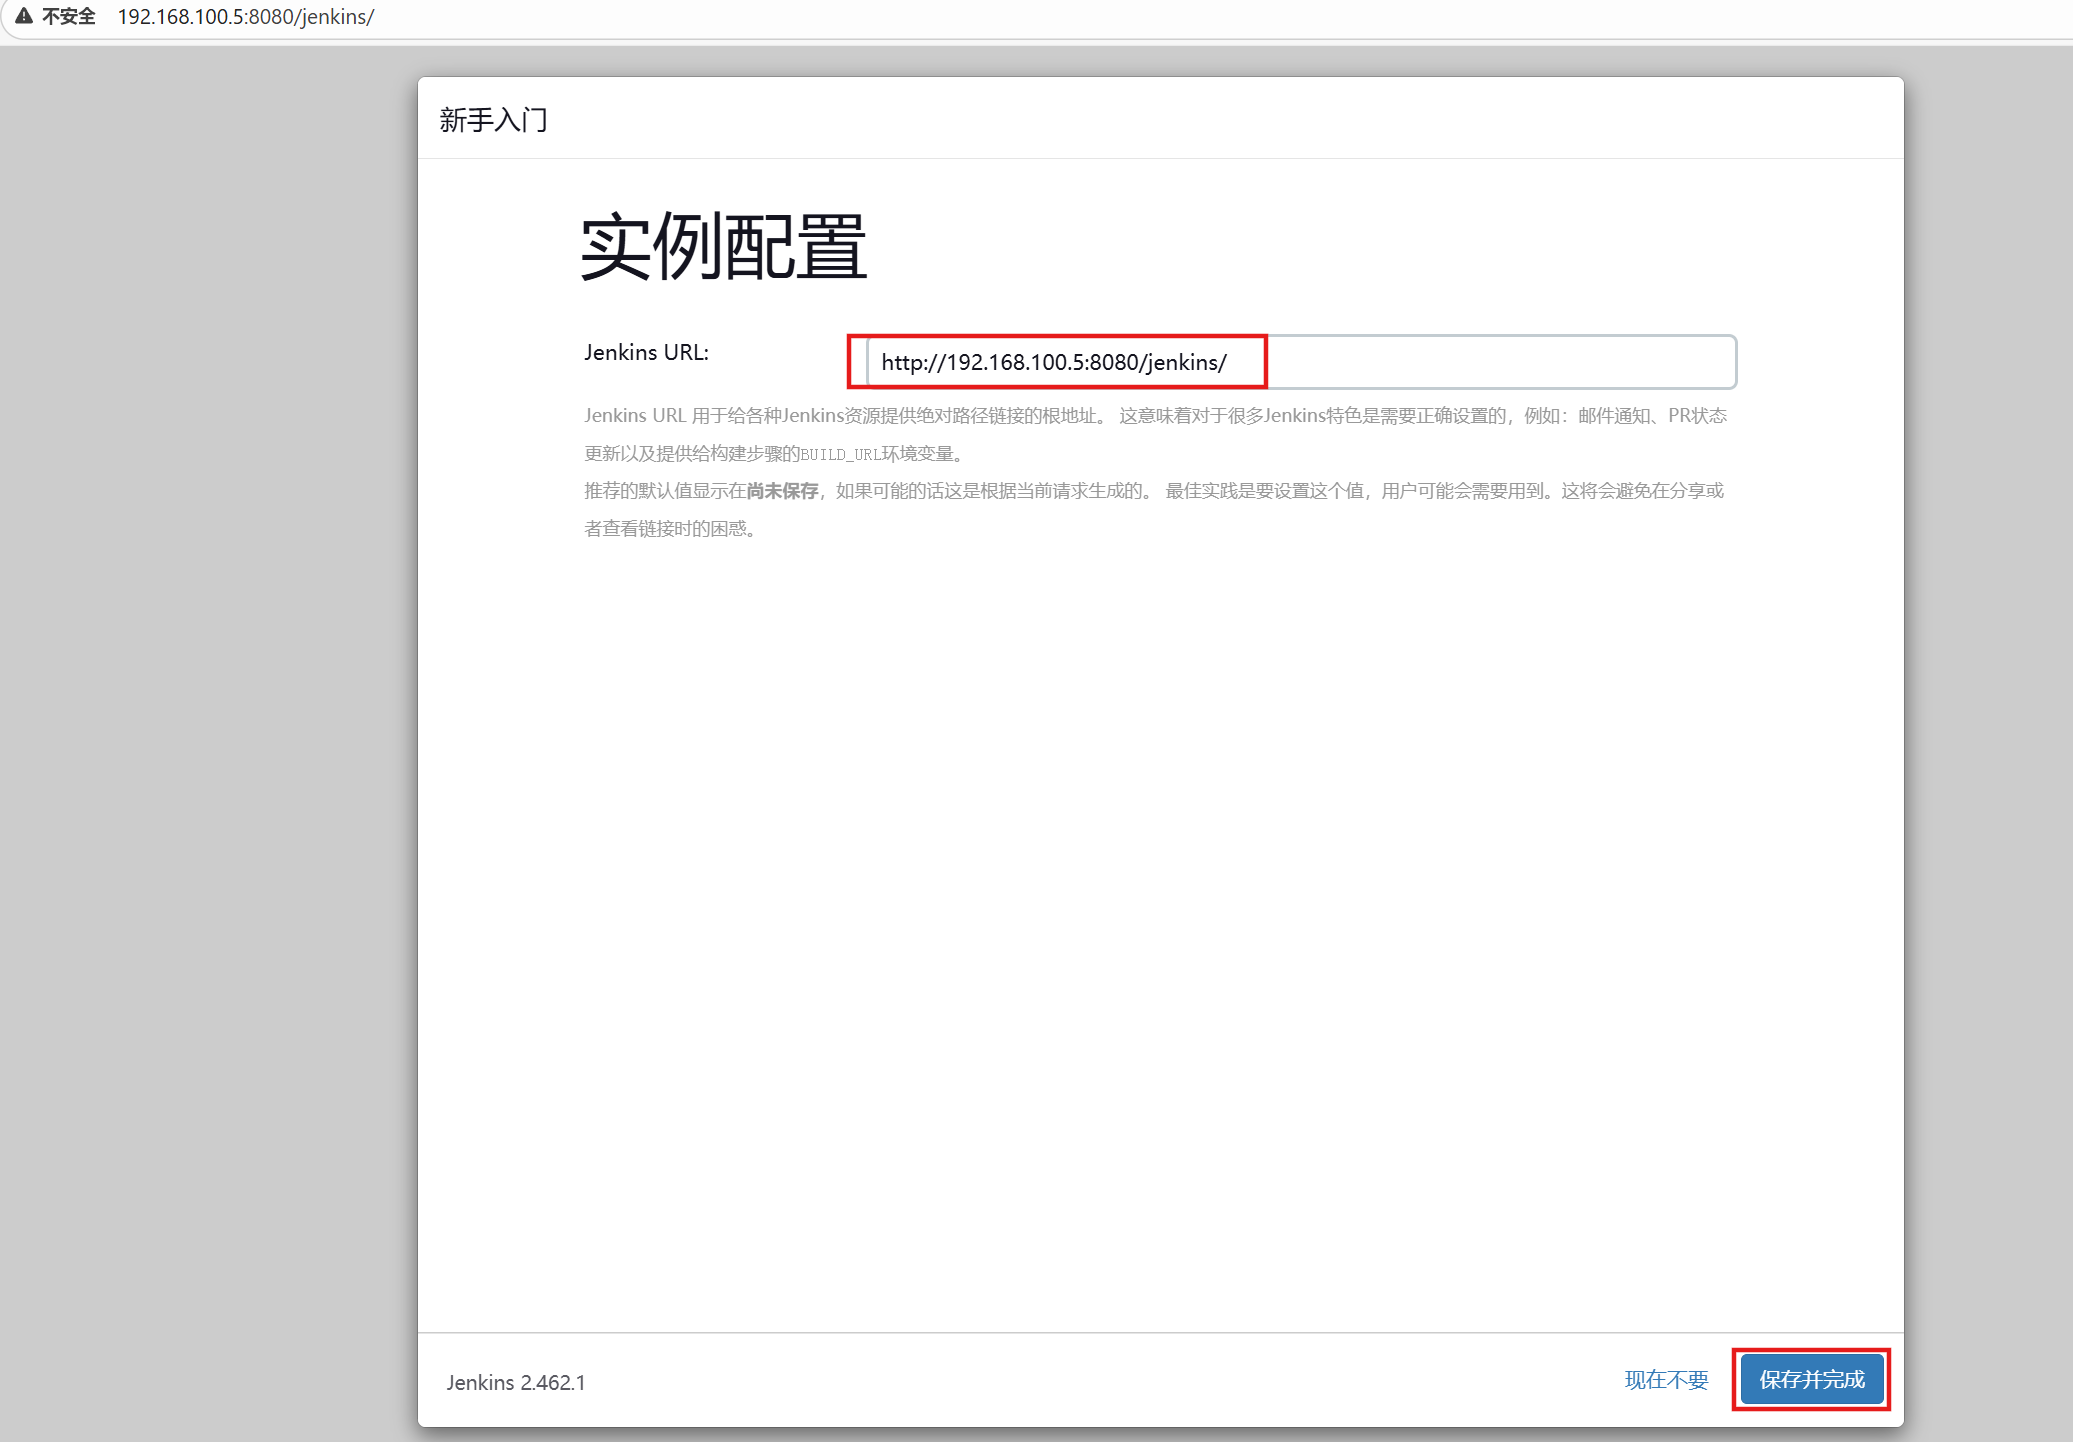
Task: Click the Jenkins 2.462.1 version text
Action: pos(516,1382)
